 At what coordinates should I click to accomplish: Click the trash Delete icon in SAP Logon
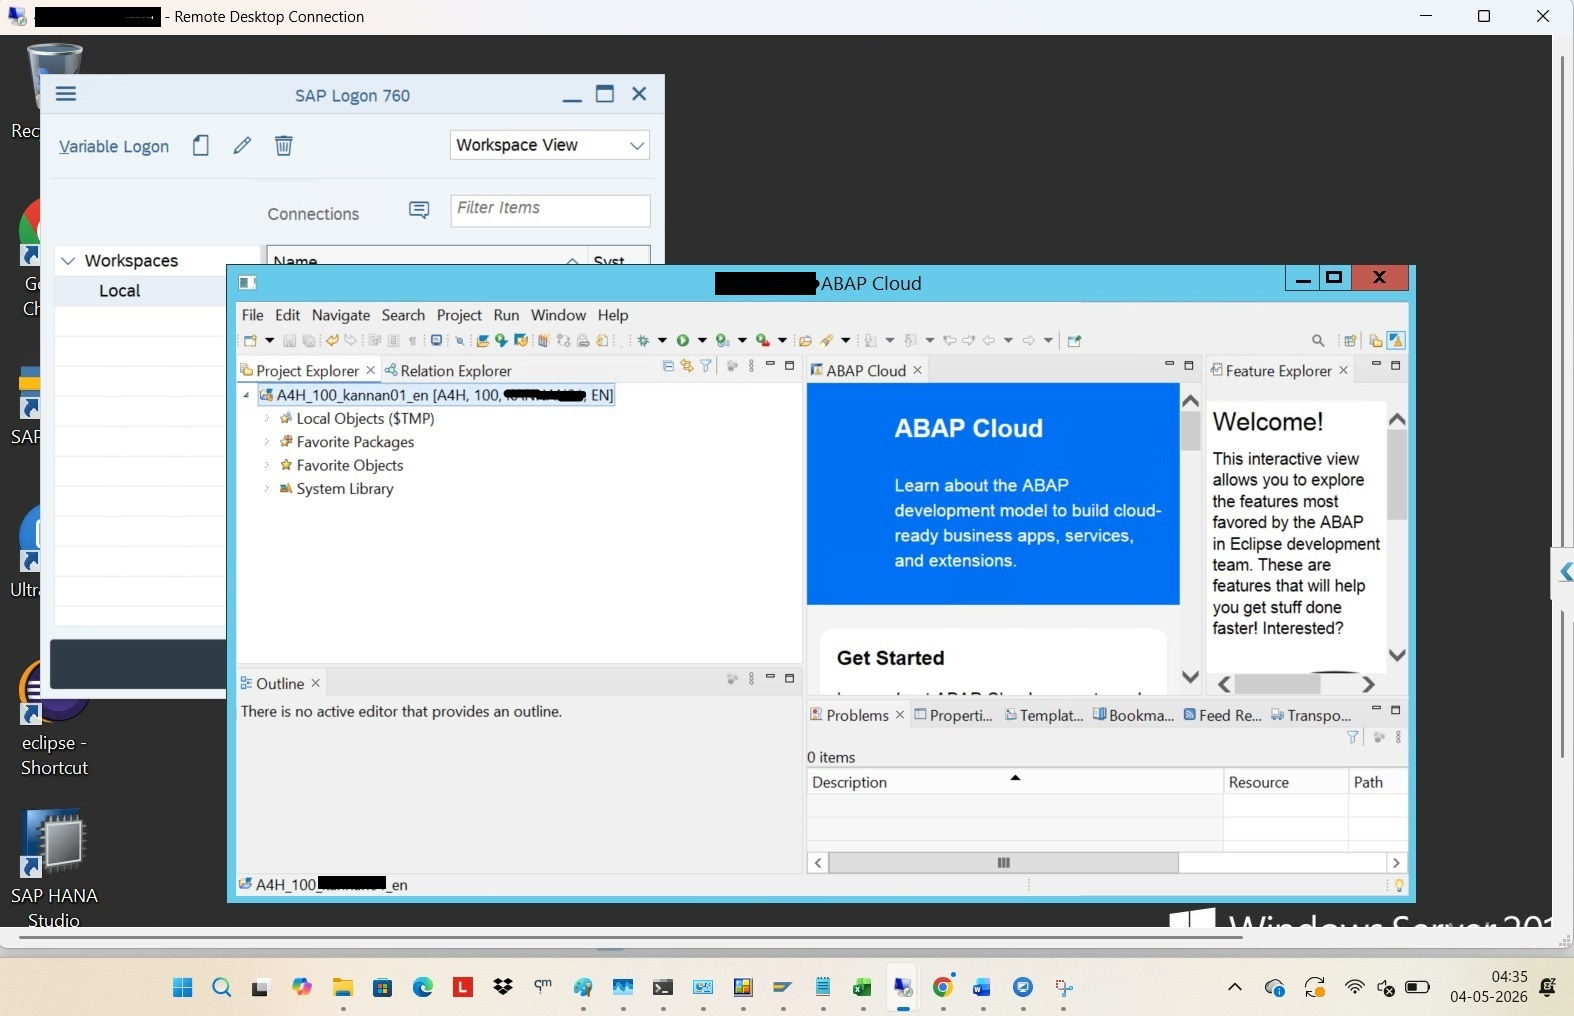pyautogui.click(x=284, y=146)
